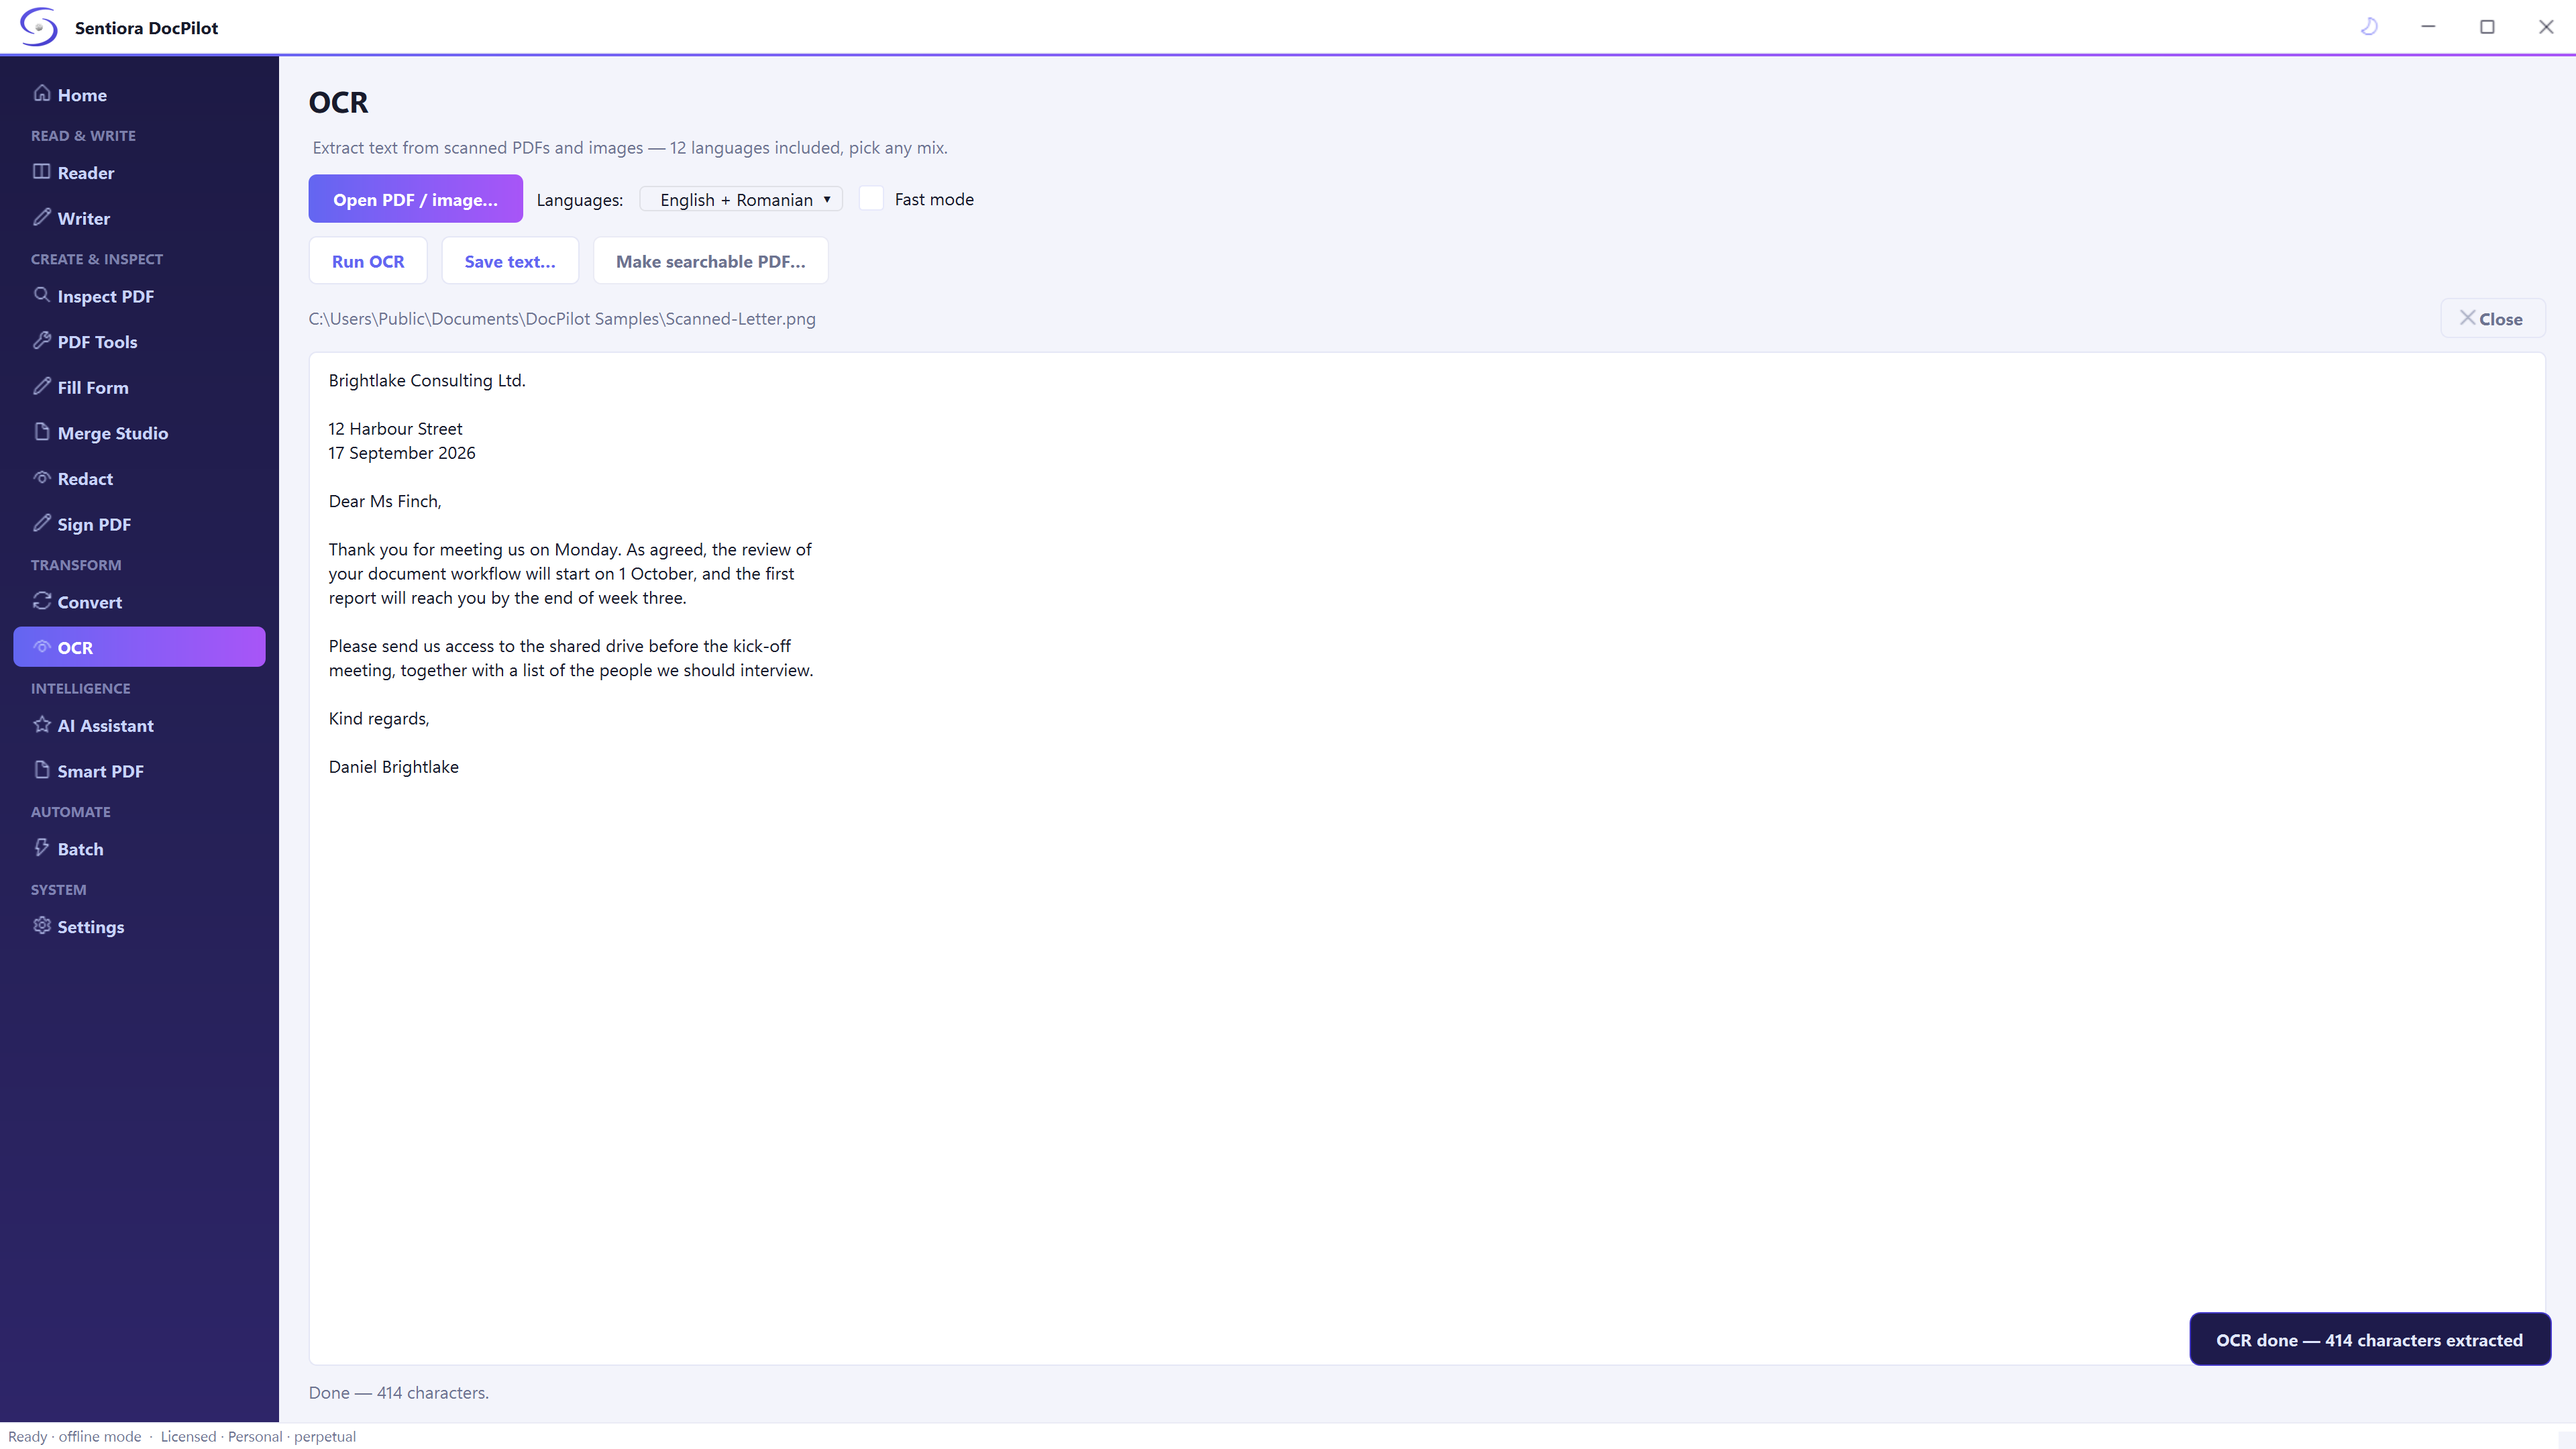Viewport: 2576px width, 1449px height.
Task: Click the '12 Harbour Street' address line
Action: pos(396,429)
